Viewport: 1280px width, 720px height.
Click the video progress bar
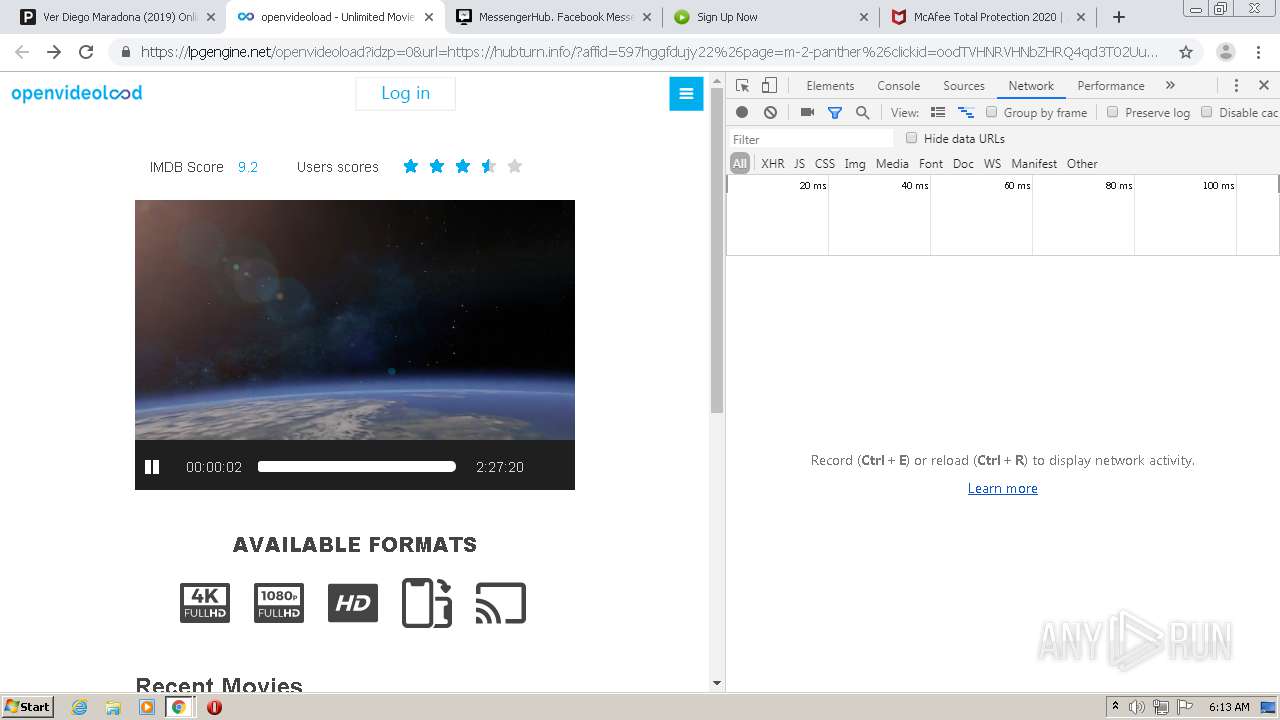(x=356, y=467)
